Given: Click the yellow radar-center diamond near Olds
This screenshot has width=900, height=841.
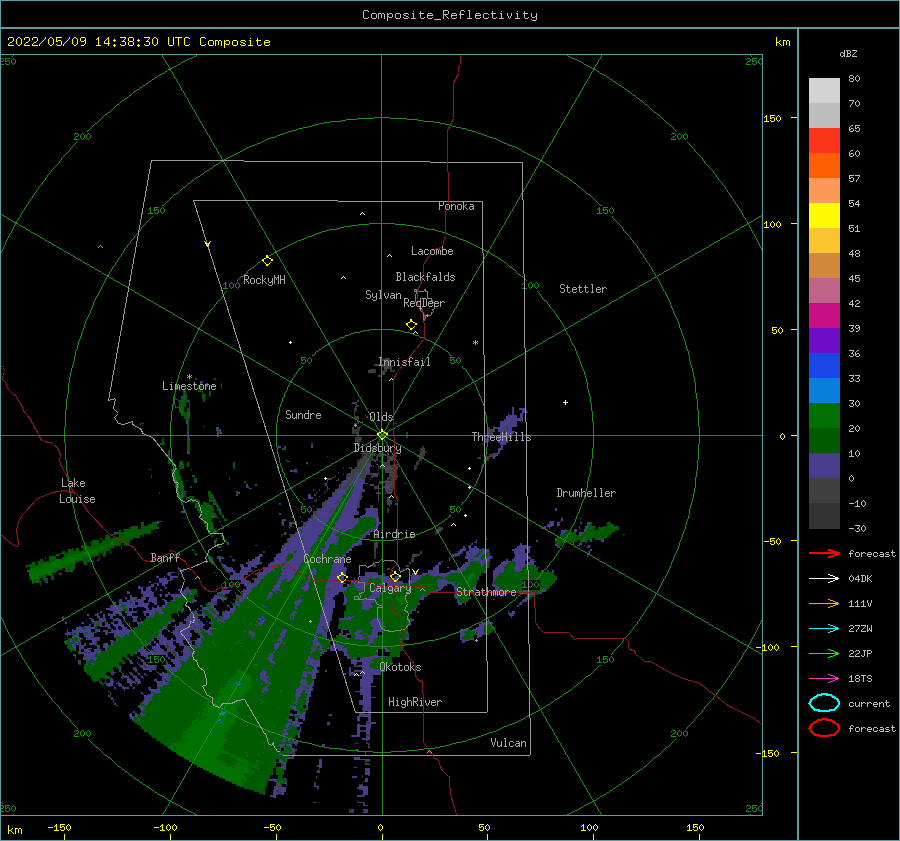Looking at the screenshot, I should coord(382,435).
